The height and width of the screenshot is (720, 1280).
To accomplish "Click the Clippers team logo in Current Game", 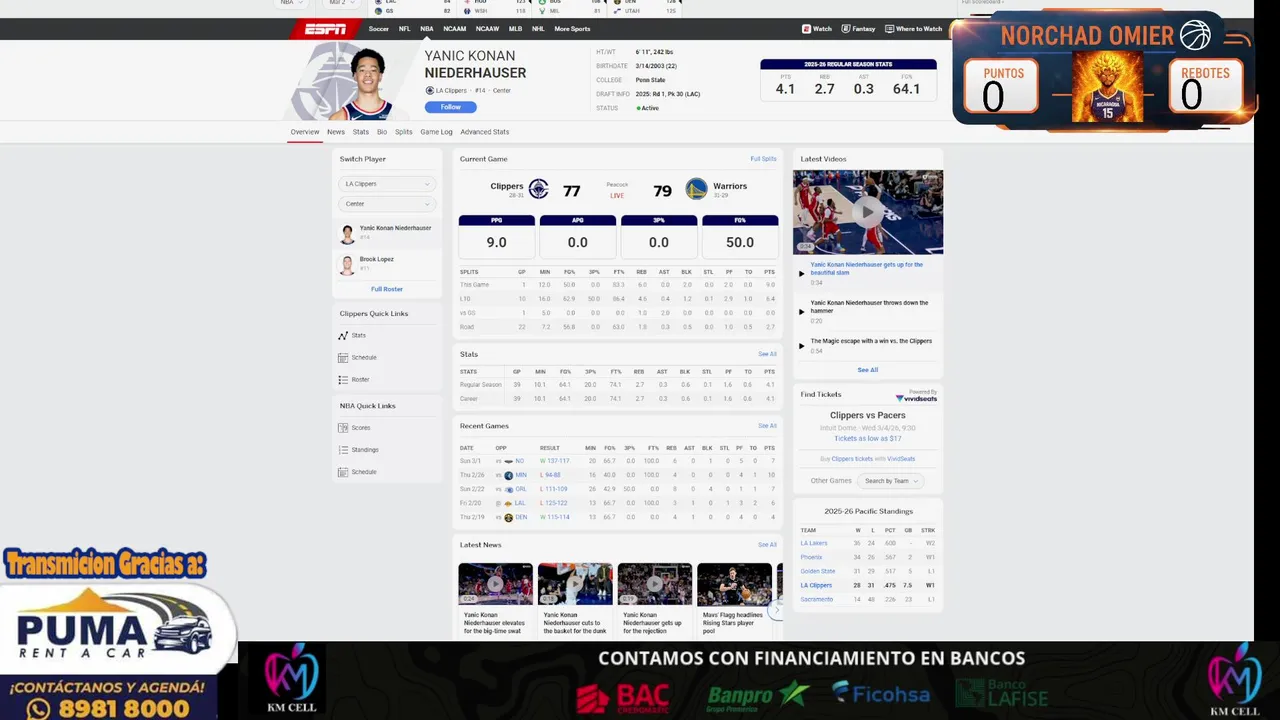I will point(538,189).
